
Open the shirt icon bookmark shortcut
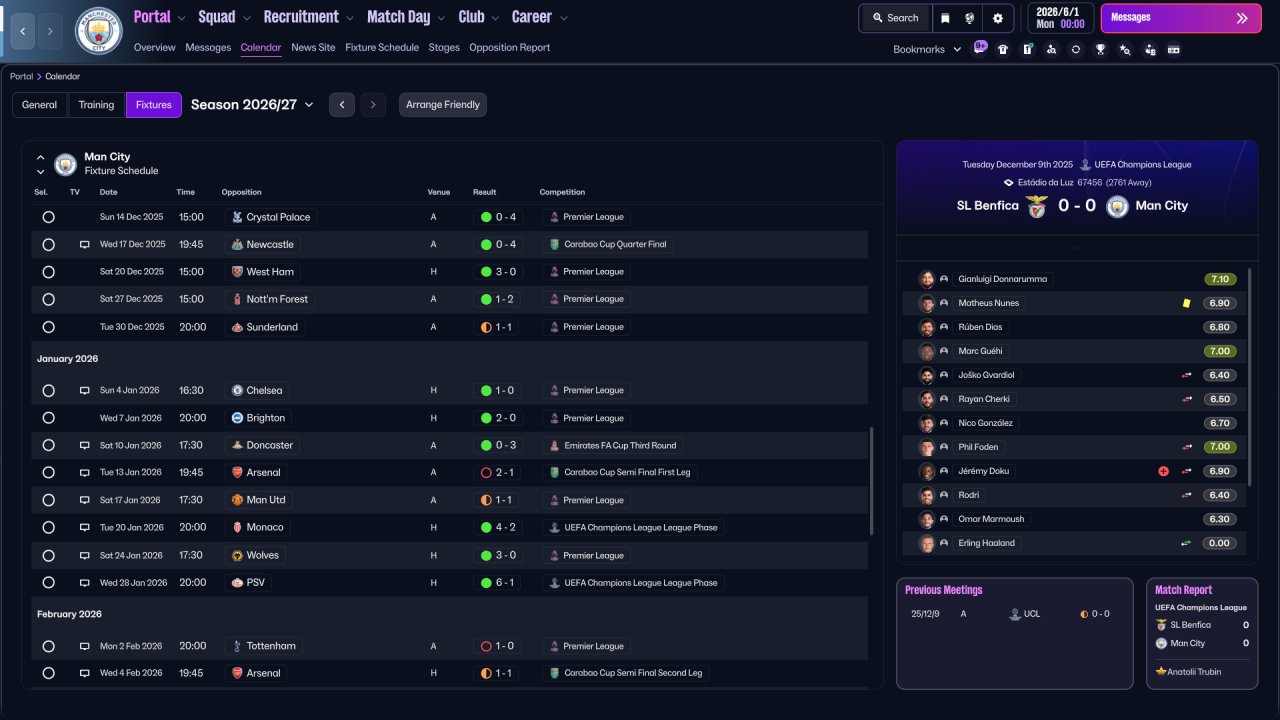point(1003,49)
